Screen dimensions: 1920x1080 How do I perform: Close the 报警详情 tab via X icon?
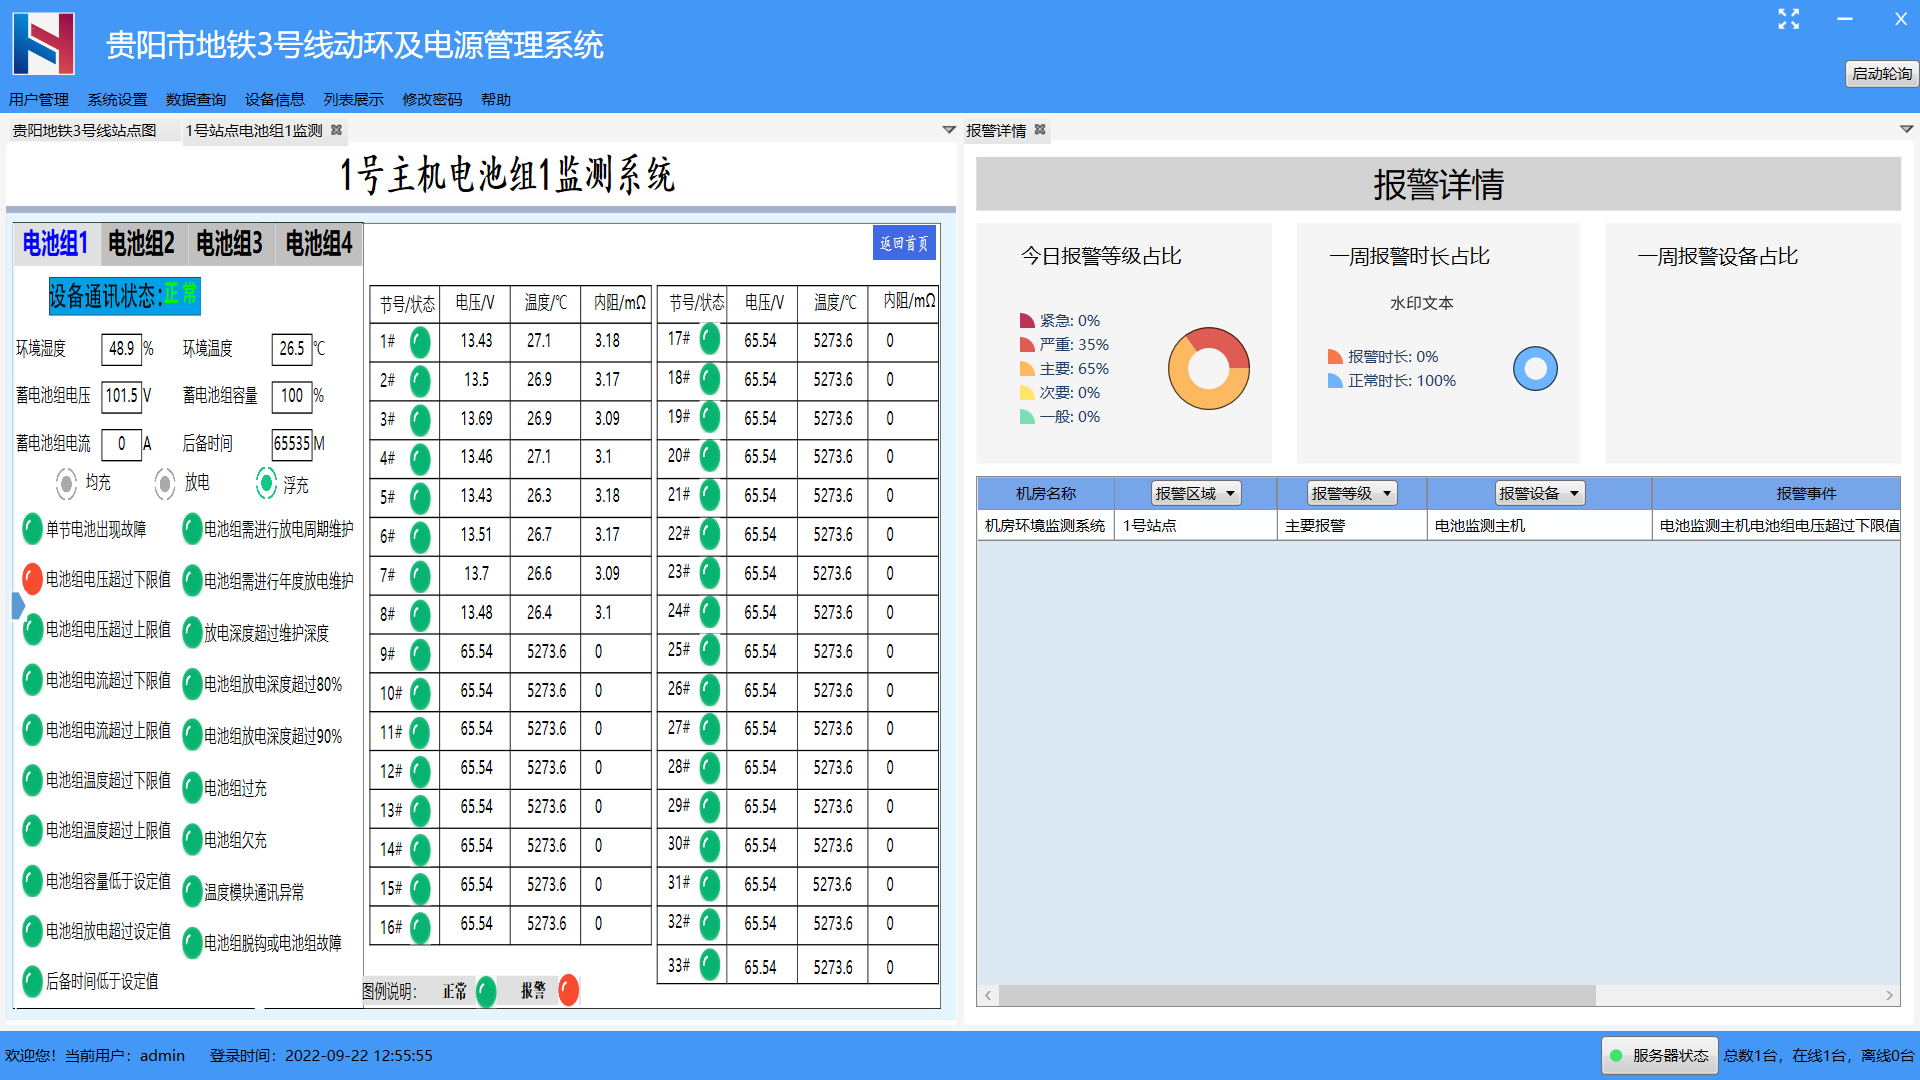[x=1040, y=130]
